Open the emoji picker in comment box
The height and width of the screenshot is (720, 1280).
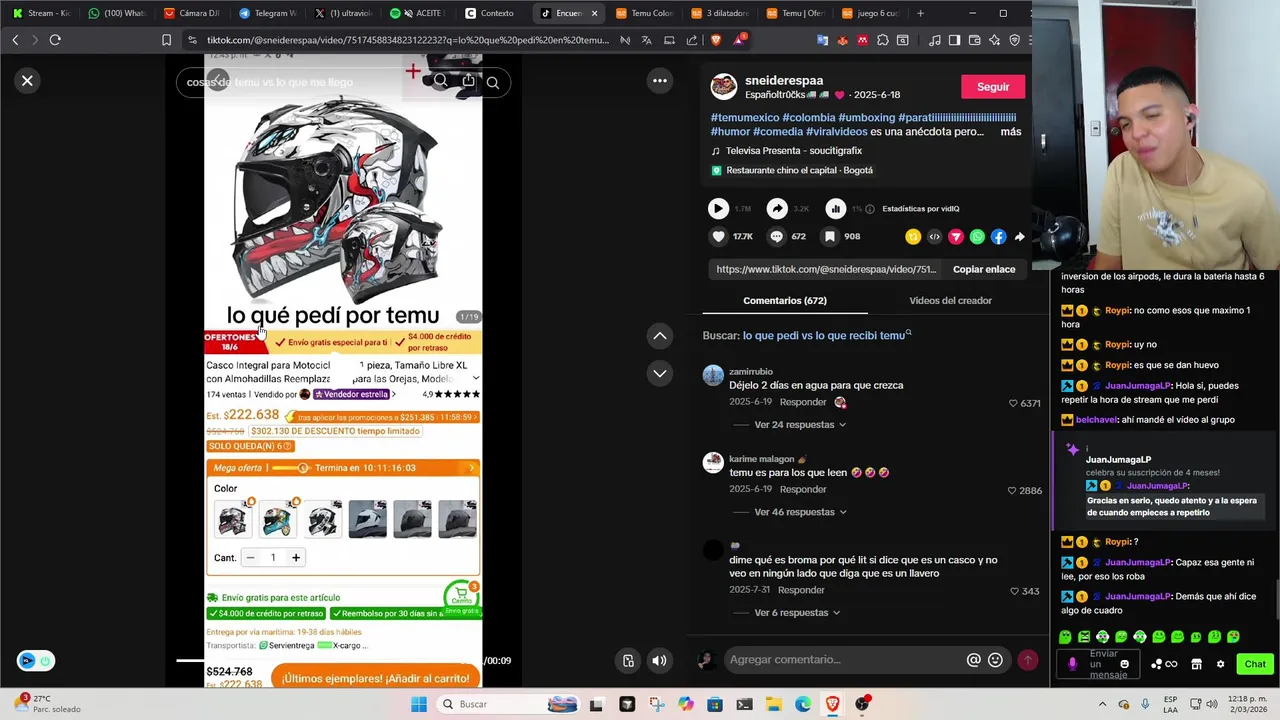pyautogui.click(x=995, y=659)
